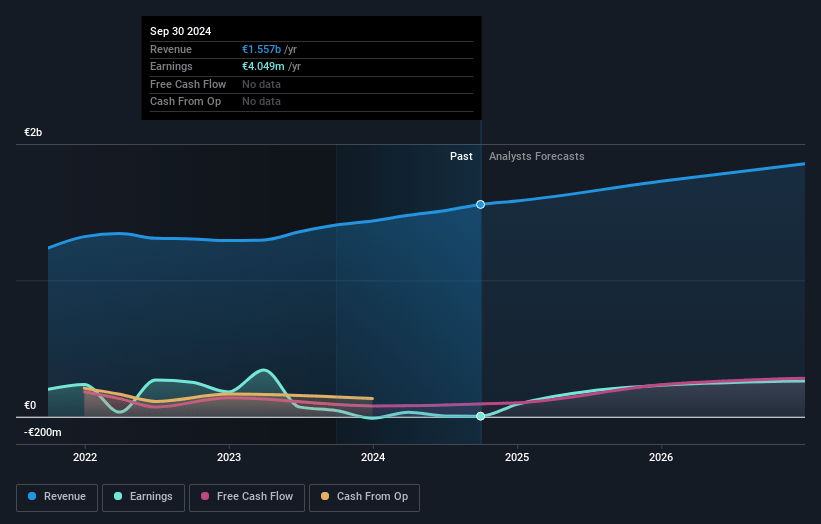Image resolution: width=821 pixels, height=524 pixels.
Task: Click the €1.557b revenue value in tooltip
Action: click(261, 49)
